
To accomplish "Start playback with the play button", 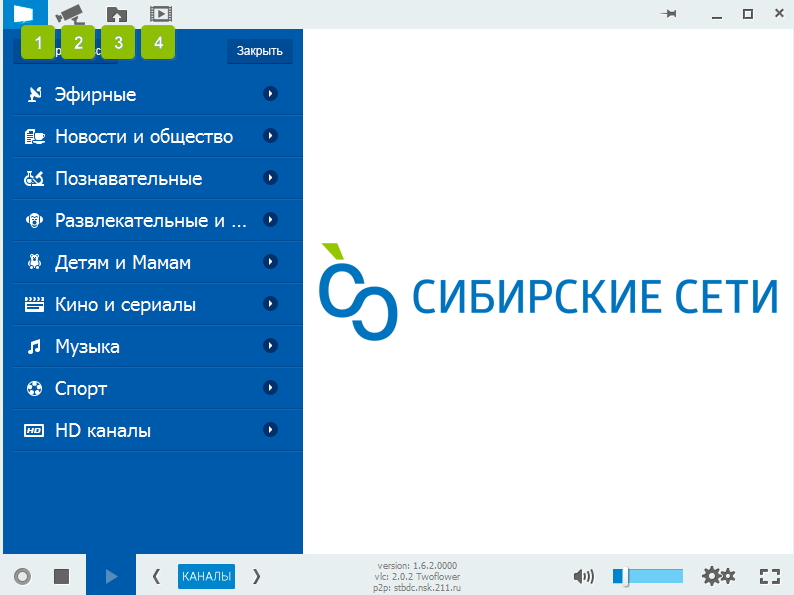I will (x=111, y=576).
